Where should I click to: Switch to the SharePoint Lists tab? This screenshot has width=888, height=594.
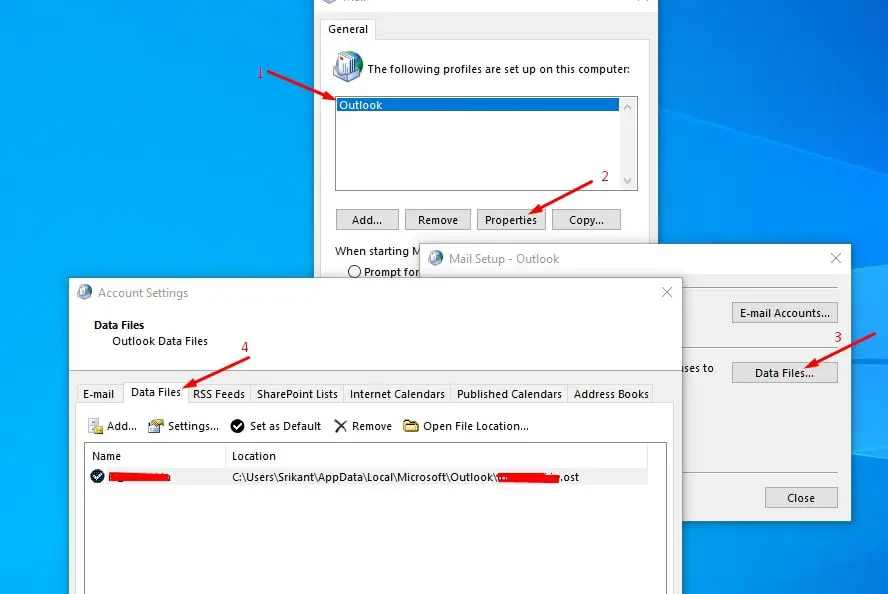297,394
